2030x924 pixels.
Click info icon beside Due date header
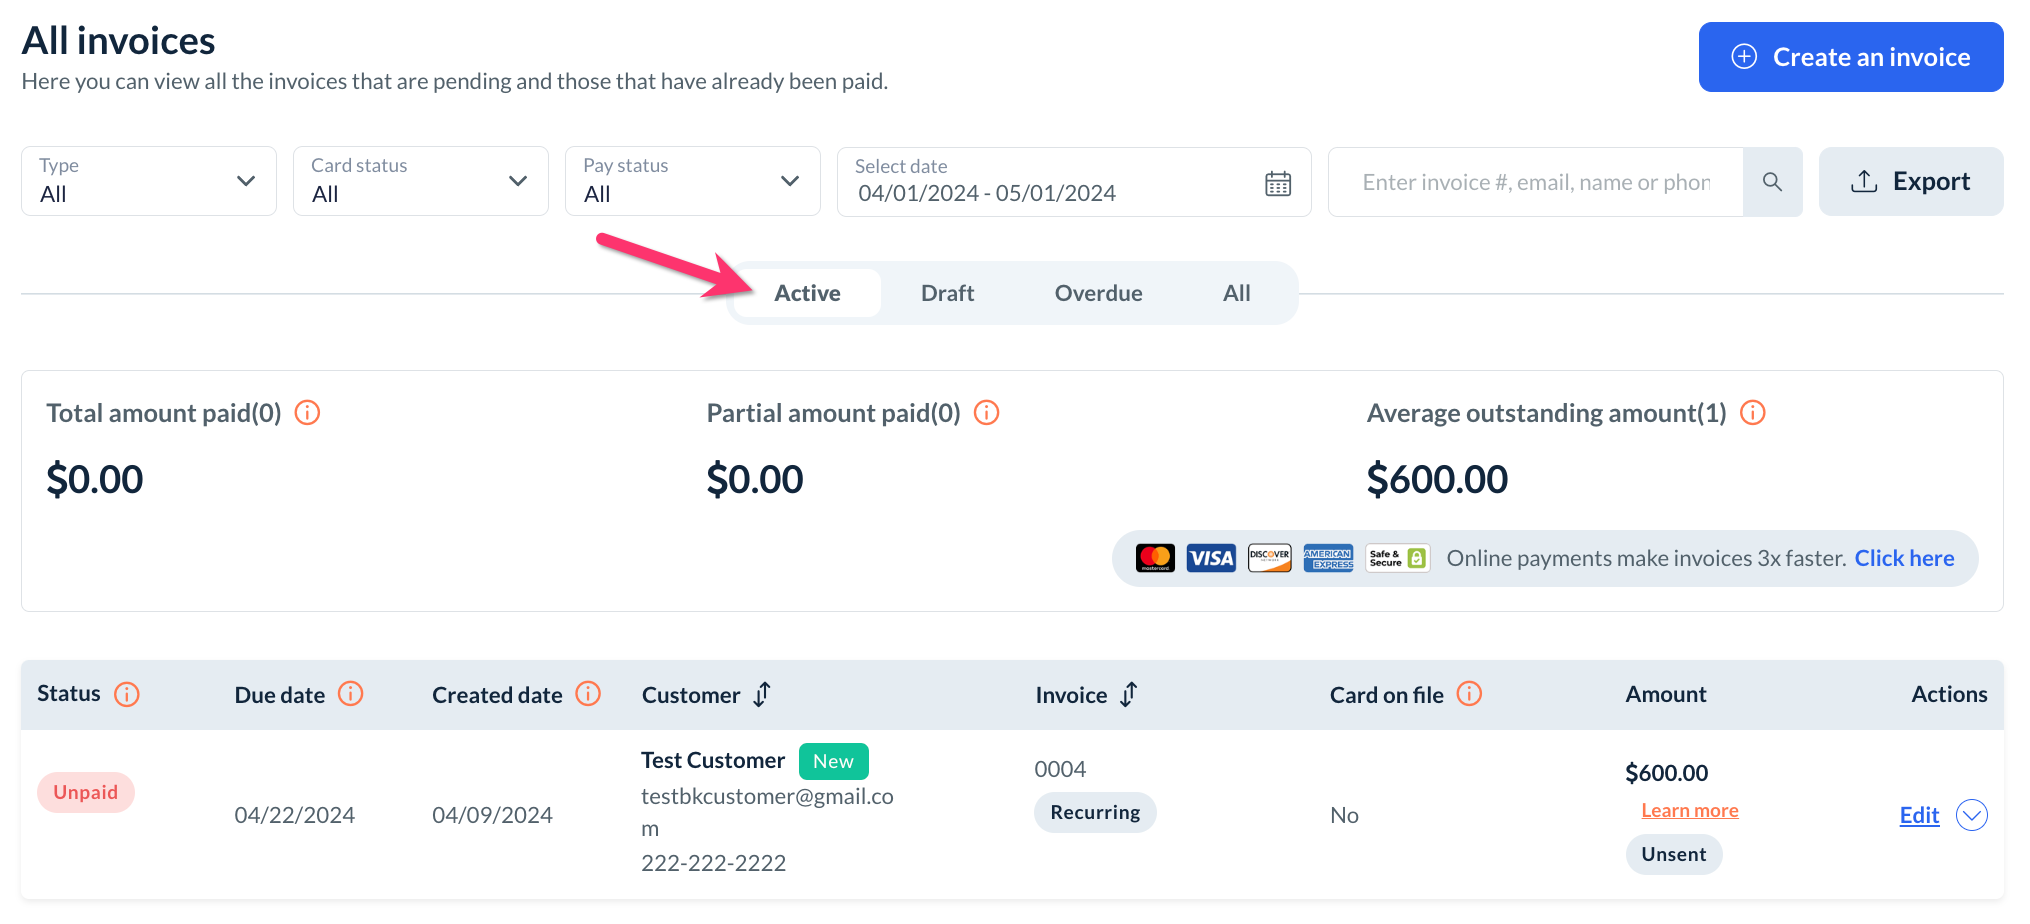350,694
